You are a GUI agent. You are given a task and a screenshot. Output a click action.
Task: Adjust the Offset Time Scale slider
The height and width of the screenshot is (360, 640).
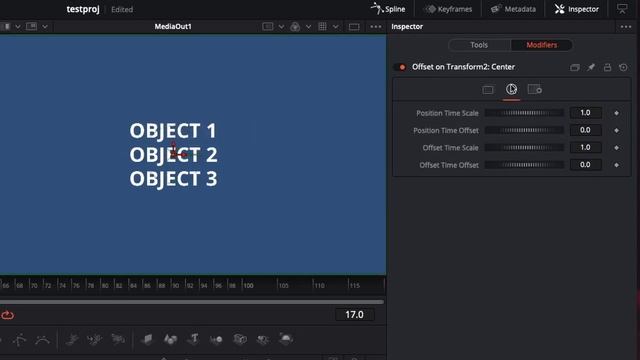[x=524, y=148]
